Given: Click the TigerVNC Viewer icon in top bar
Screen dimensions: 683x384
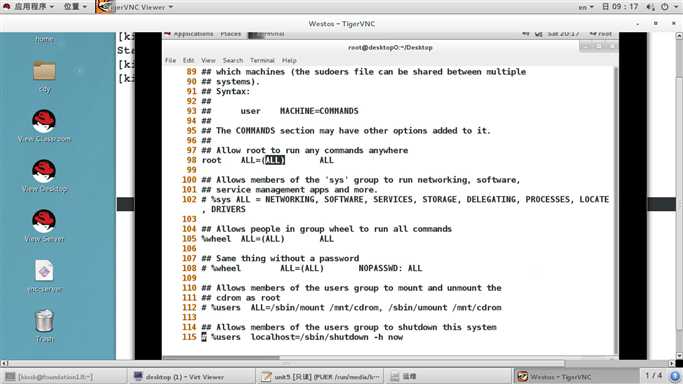Looking at the screenshot, I should click(104, 7).
